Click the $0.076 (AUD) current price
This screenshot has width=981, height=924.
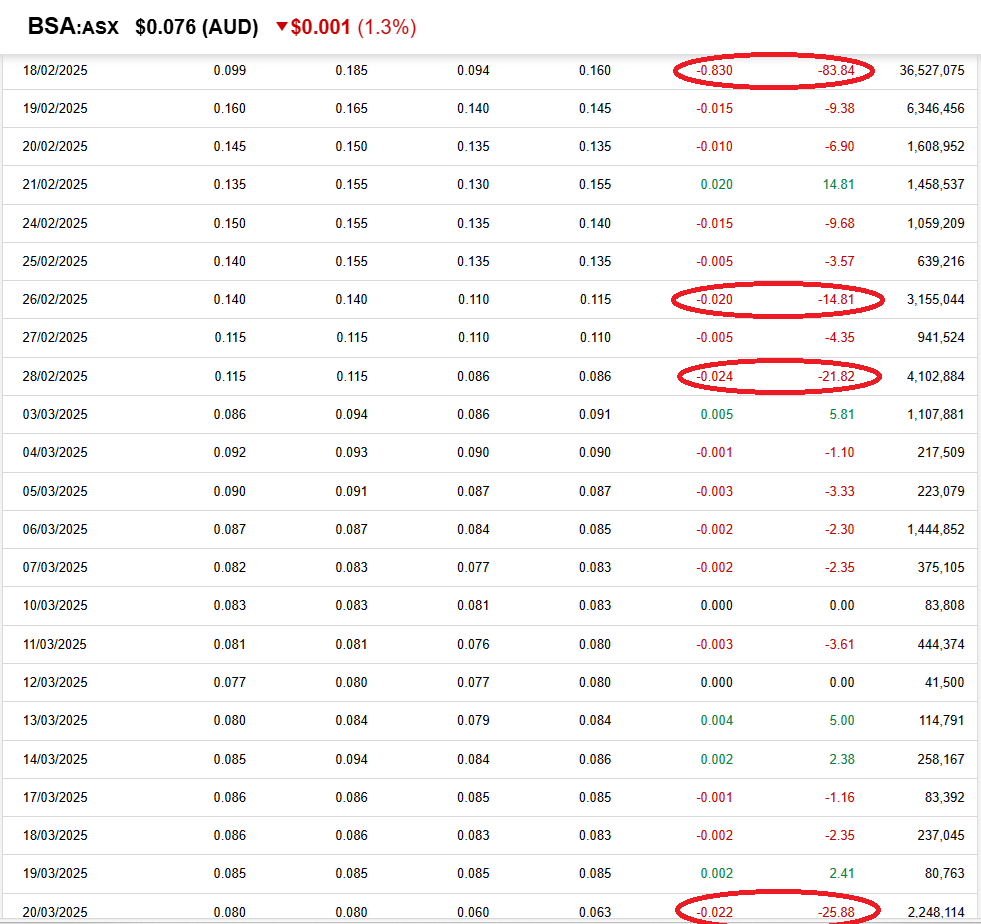[197, 27]
